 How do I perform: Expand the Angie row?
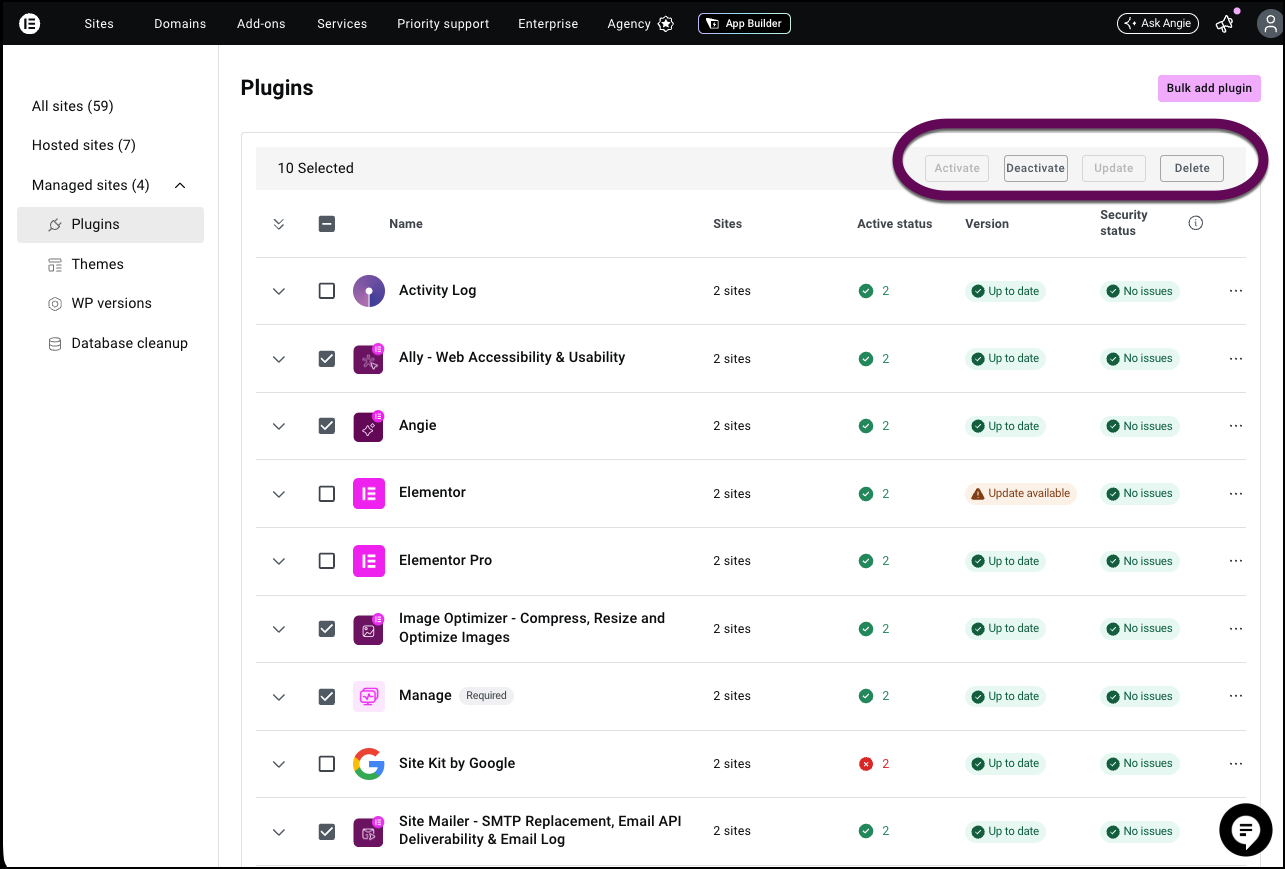click(279, 426)
